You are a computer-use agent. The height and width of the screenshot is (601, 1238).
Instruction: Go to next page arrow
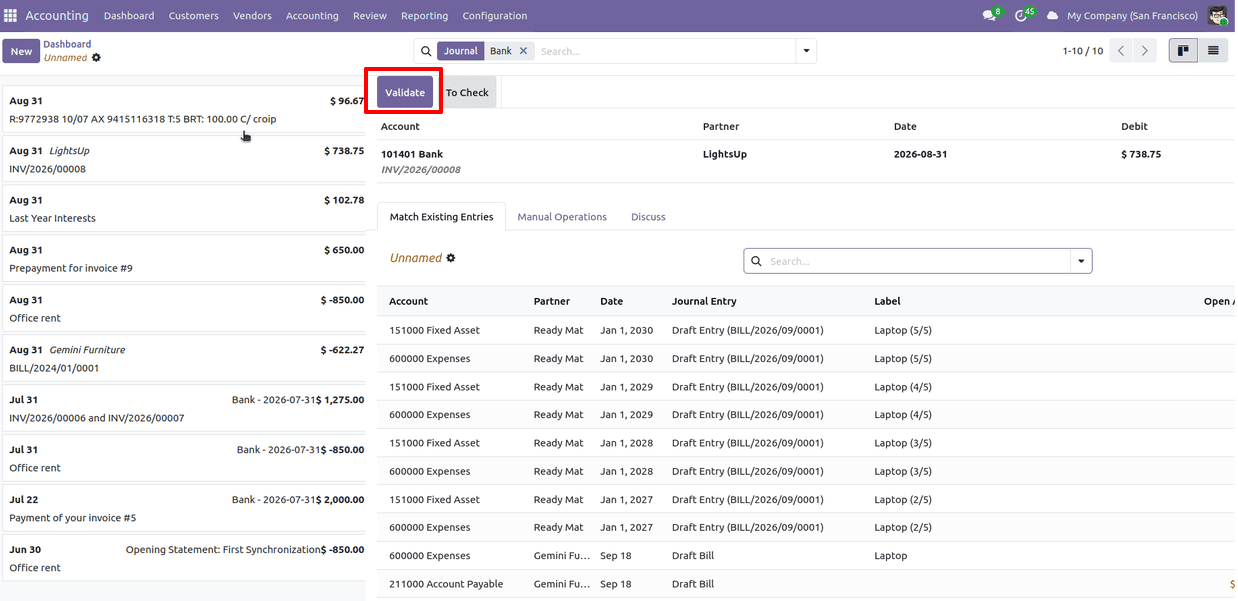pyautogui.click(x=1145, y=51)
